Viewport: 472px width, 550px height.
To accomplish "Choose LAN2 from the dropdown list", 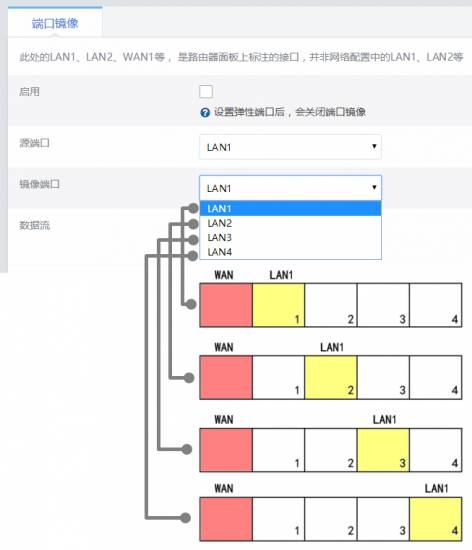I will [x=290, y=223].
